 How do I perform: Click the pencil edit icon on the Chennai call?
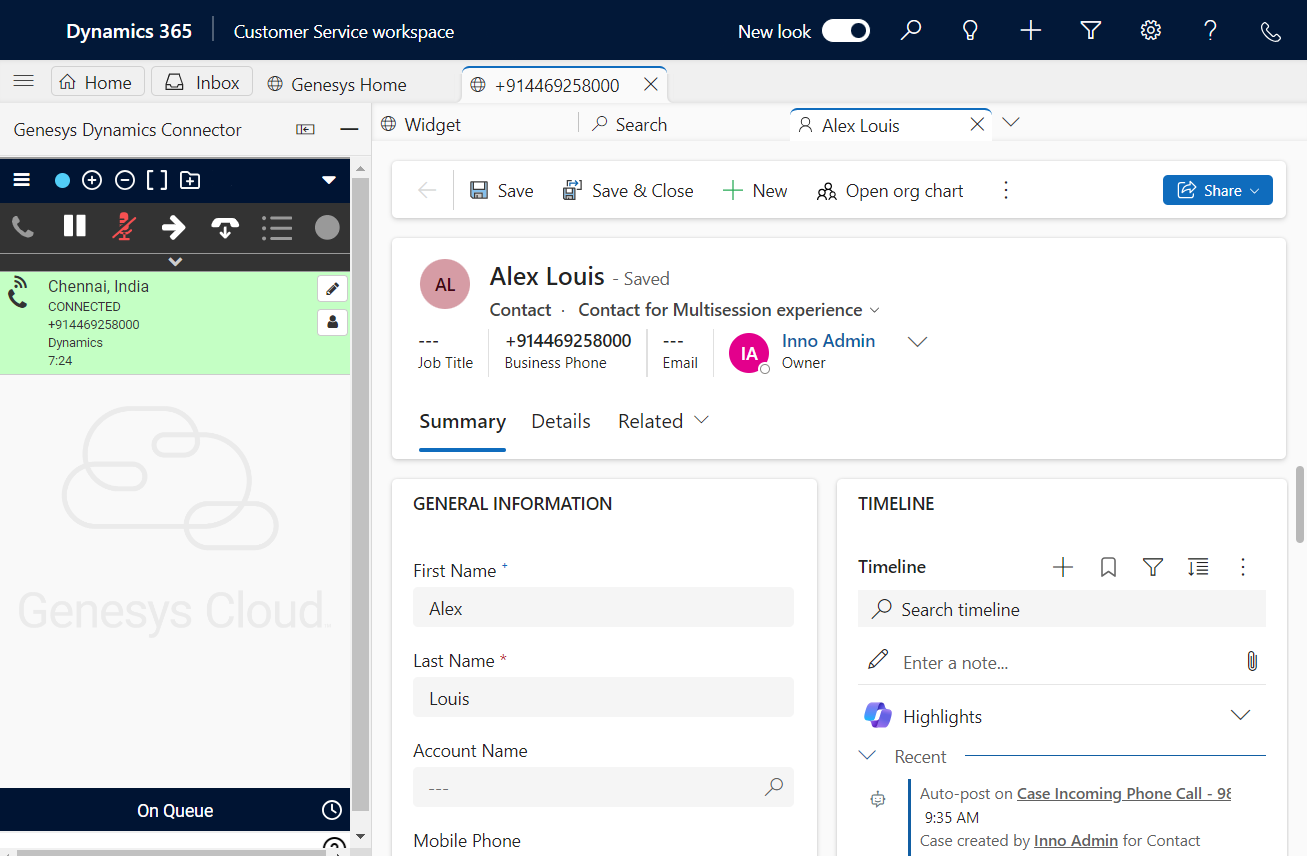coord(332,288)
